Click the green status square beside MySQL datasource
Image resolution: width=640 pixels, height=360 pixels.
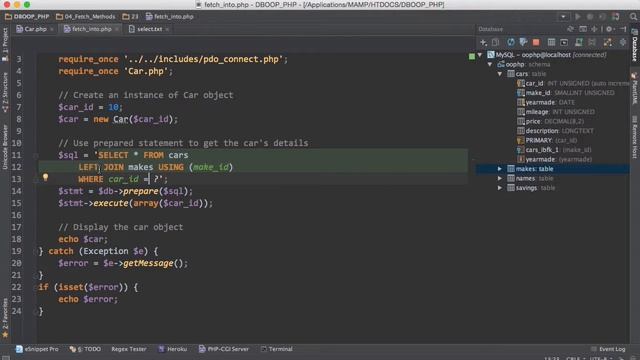tap(472, 56)
